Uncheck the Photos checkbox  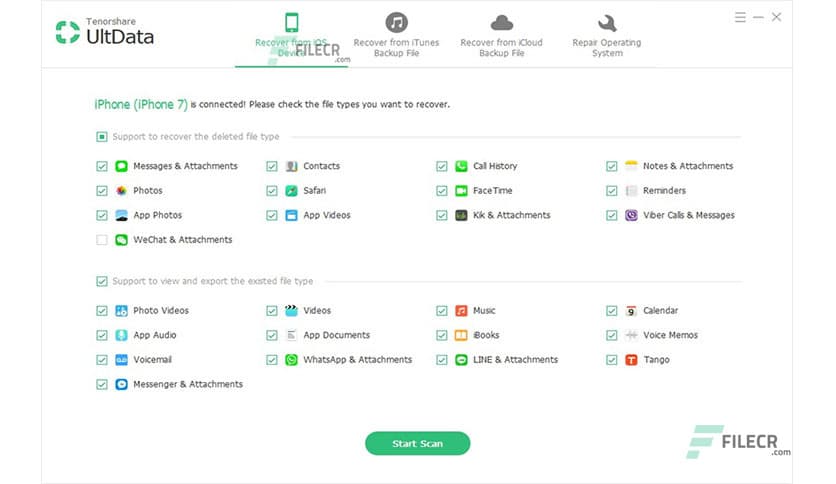102,191
